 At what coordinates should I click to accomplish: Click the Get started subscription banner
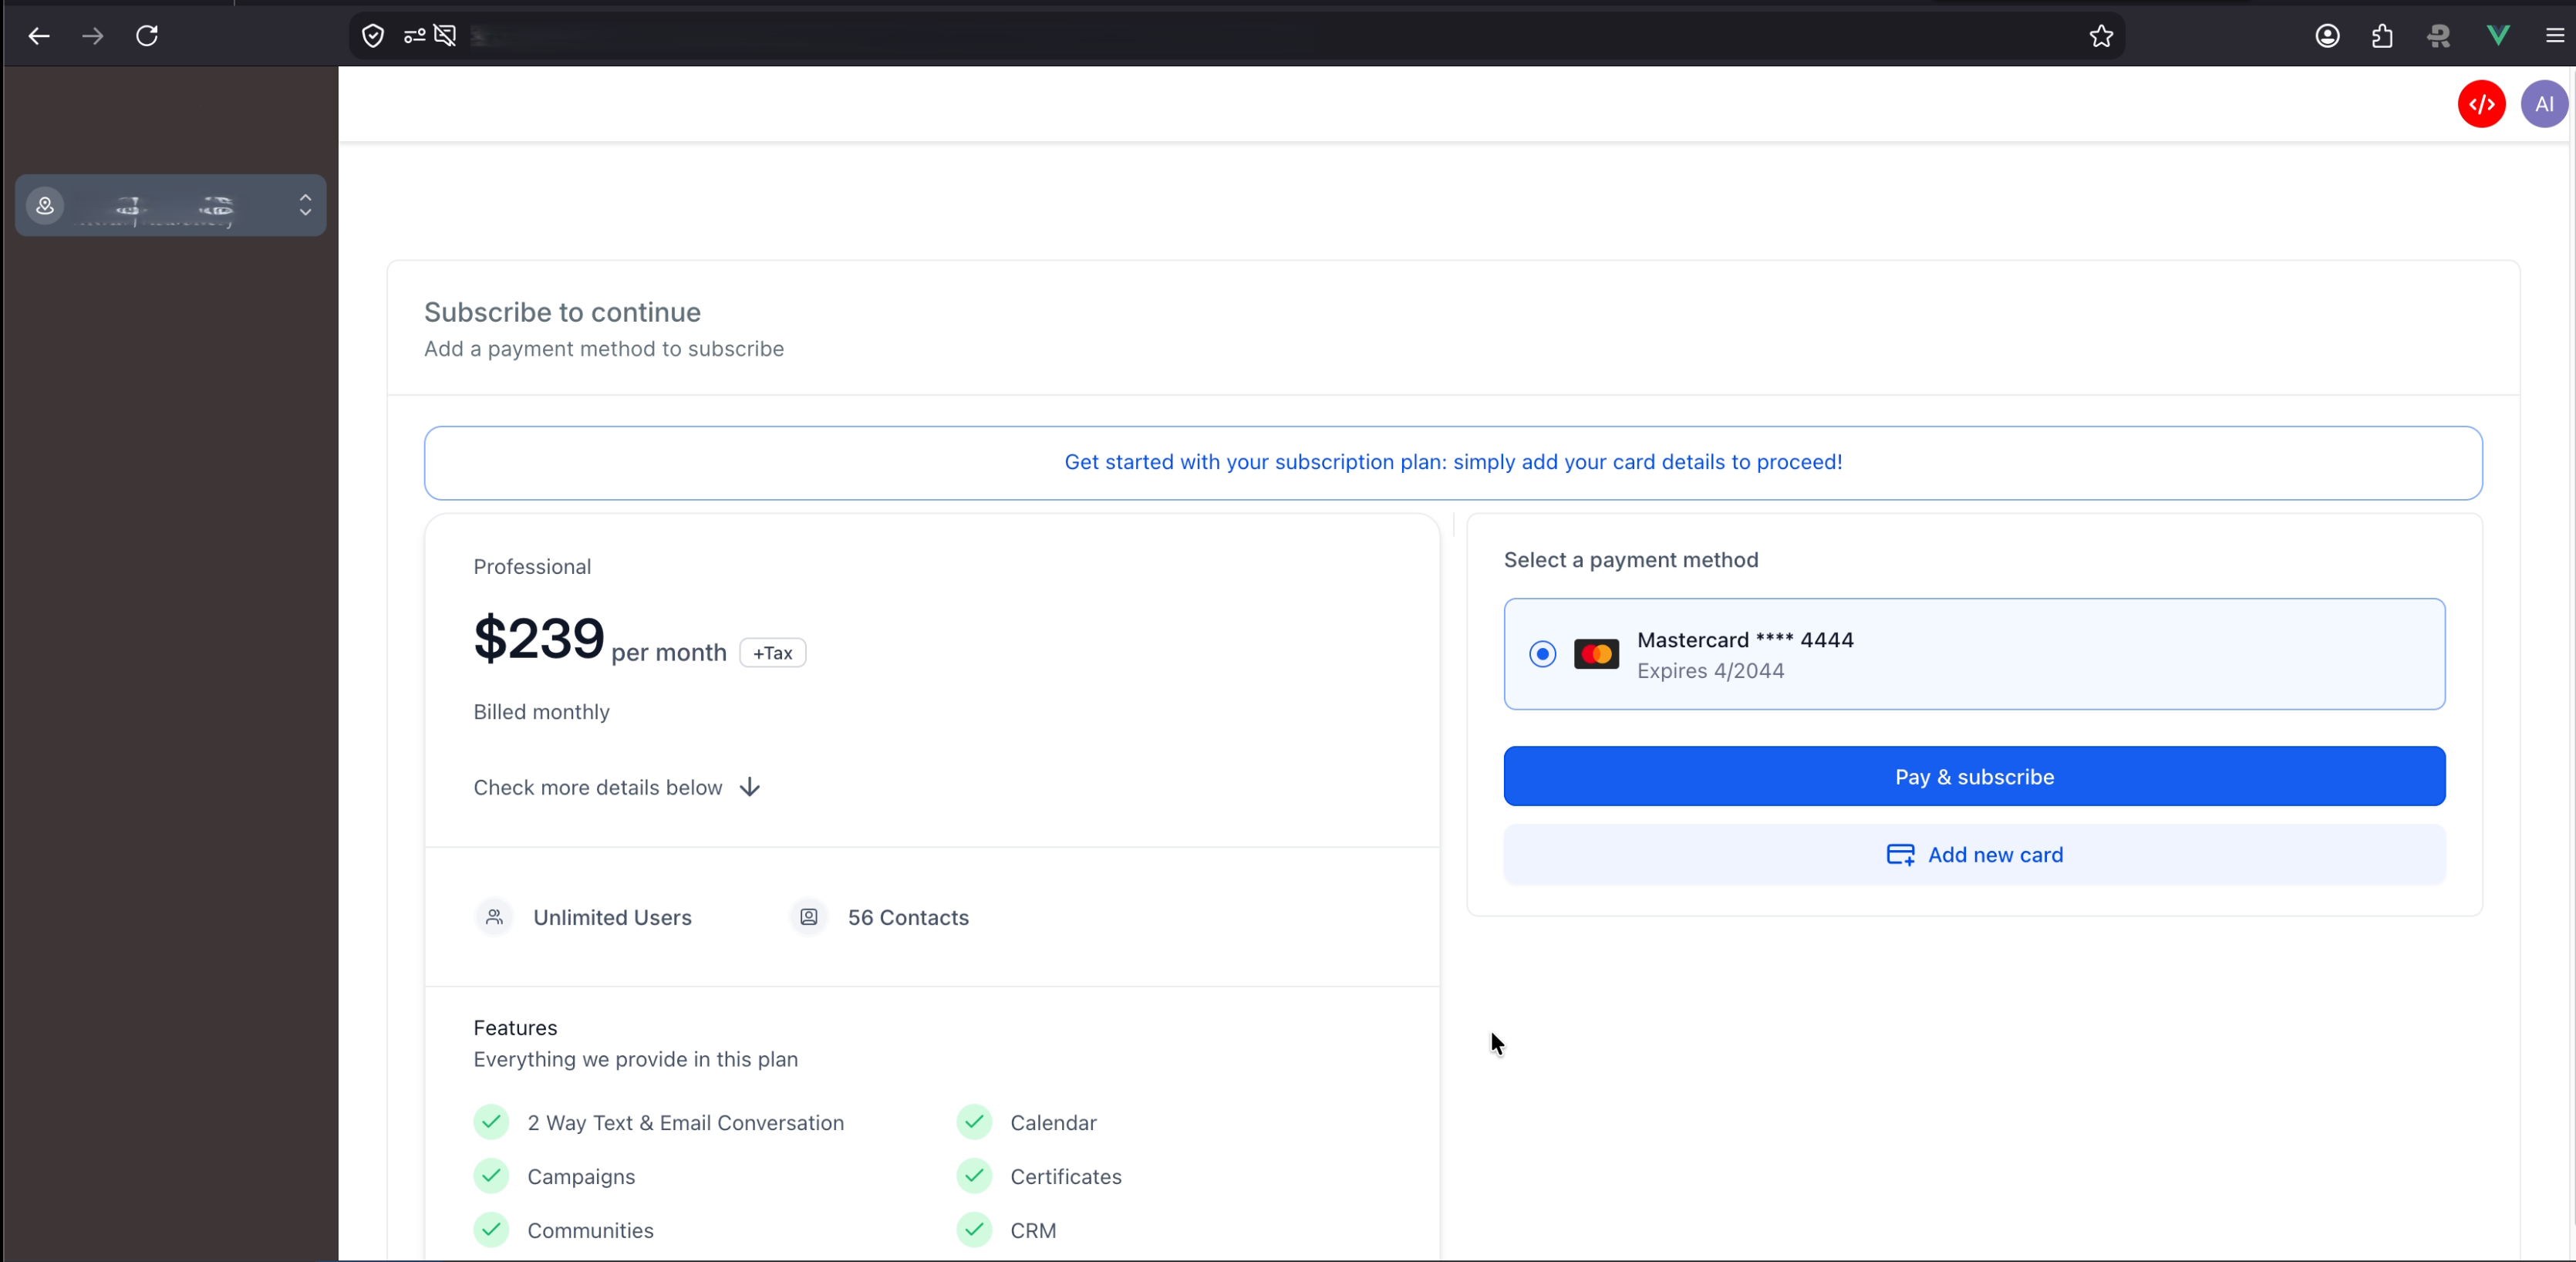(1453, 463)
